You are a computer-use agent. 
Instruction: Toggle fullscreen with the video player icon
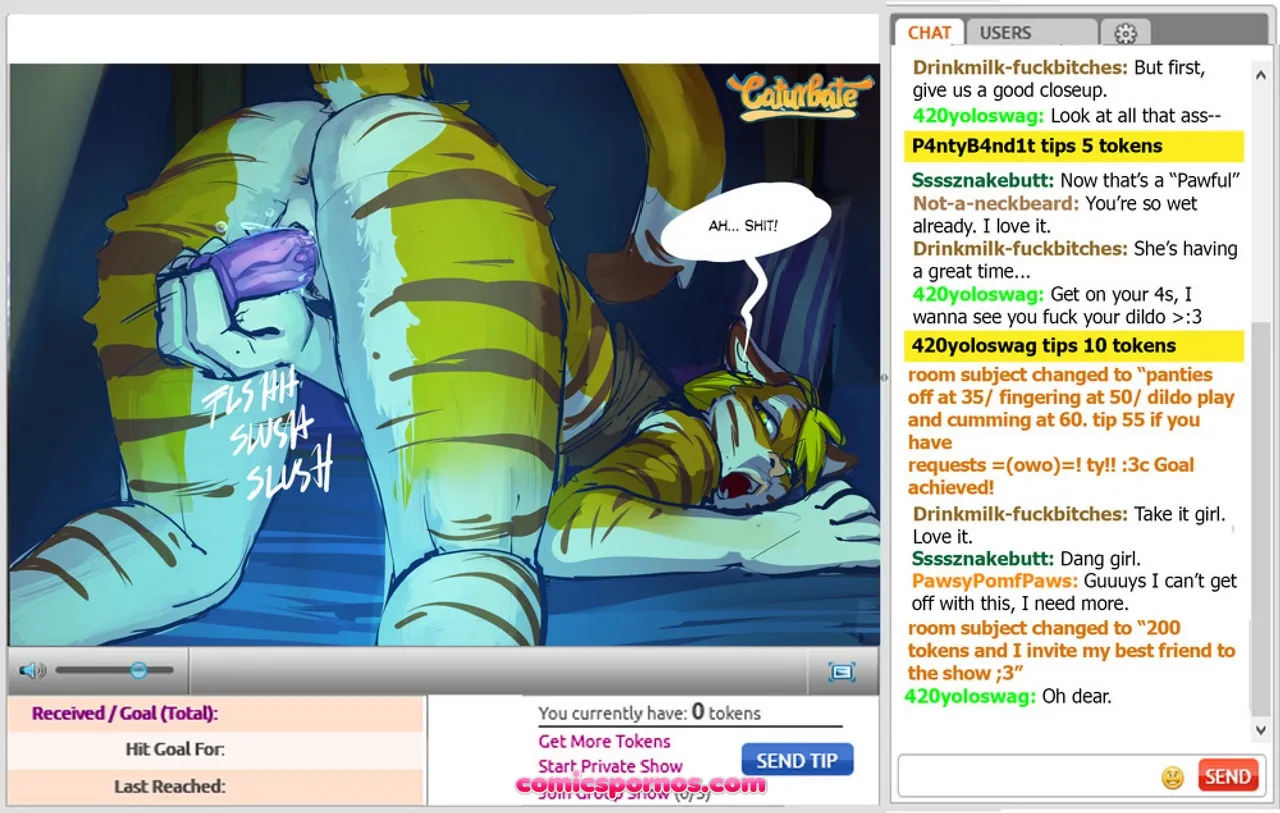coord(842,671)
